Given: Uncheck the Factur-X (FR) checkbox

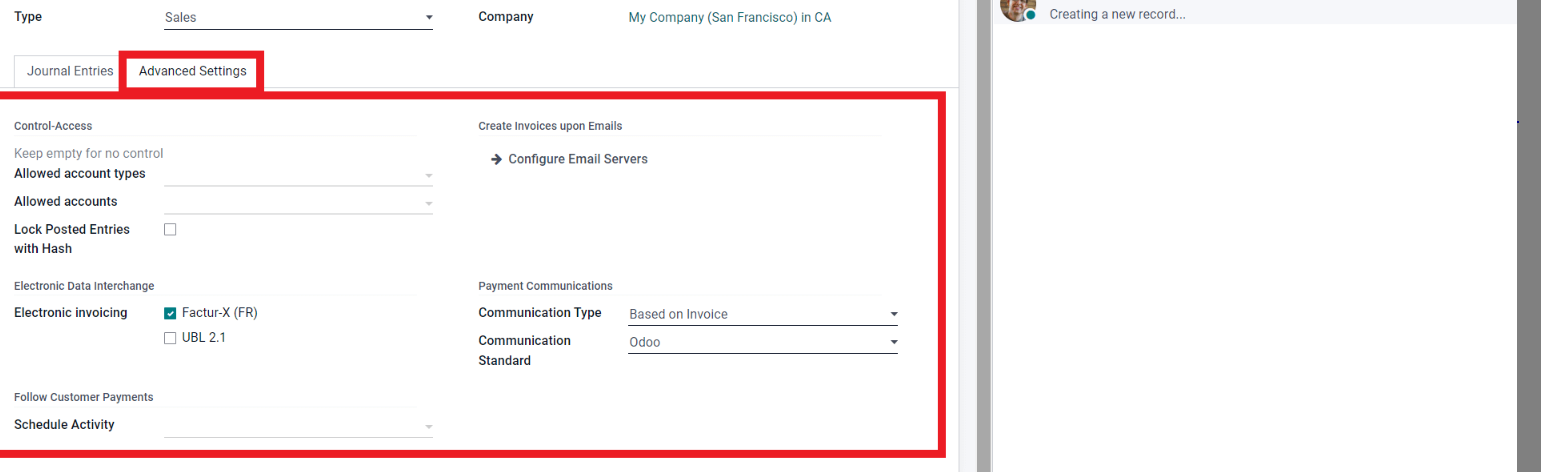Looking at the screenshot, I should pos(170,313).
